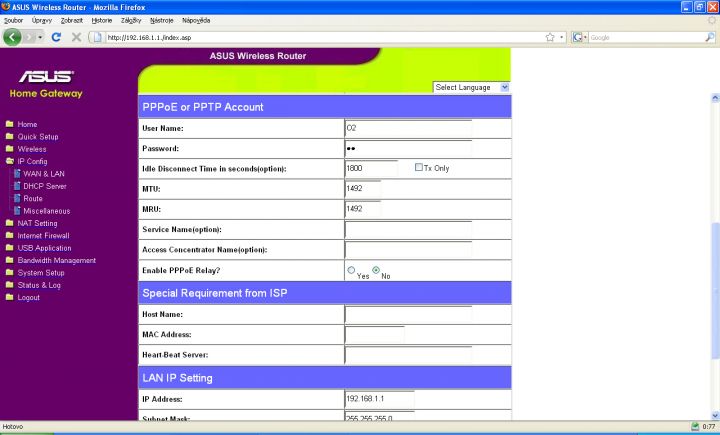Screen dimensions: 720x435
Task: Click the LAN IP Address field
Action: point(380,399)
